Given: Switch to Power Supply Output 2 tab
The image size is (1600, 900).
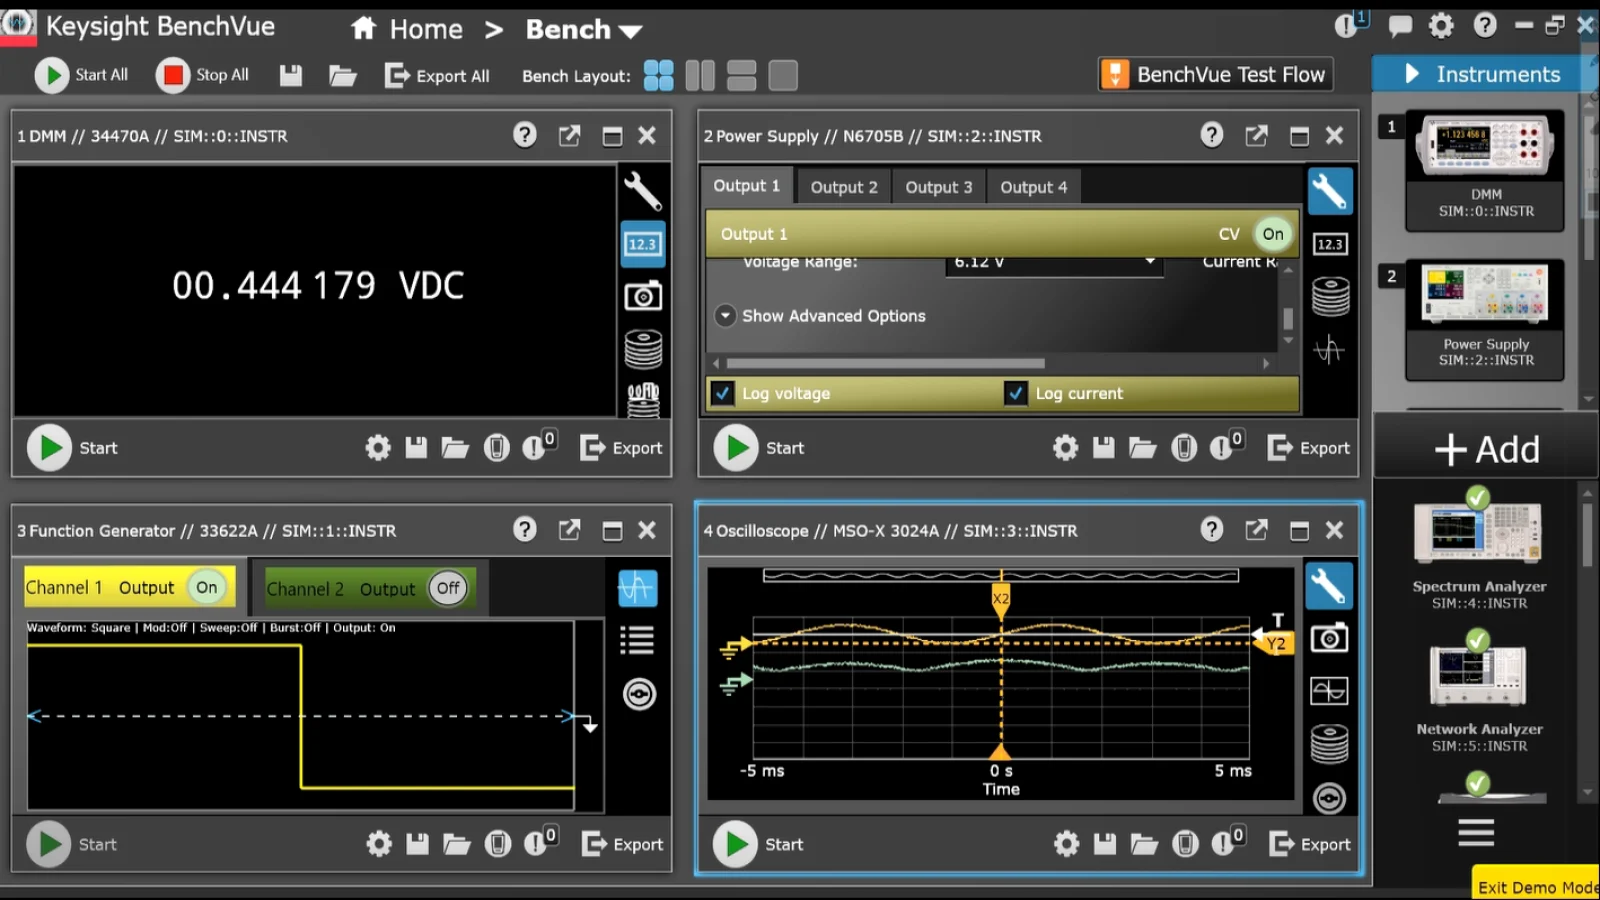Looking at the screenshot, I should pos(844,187).
